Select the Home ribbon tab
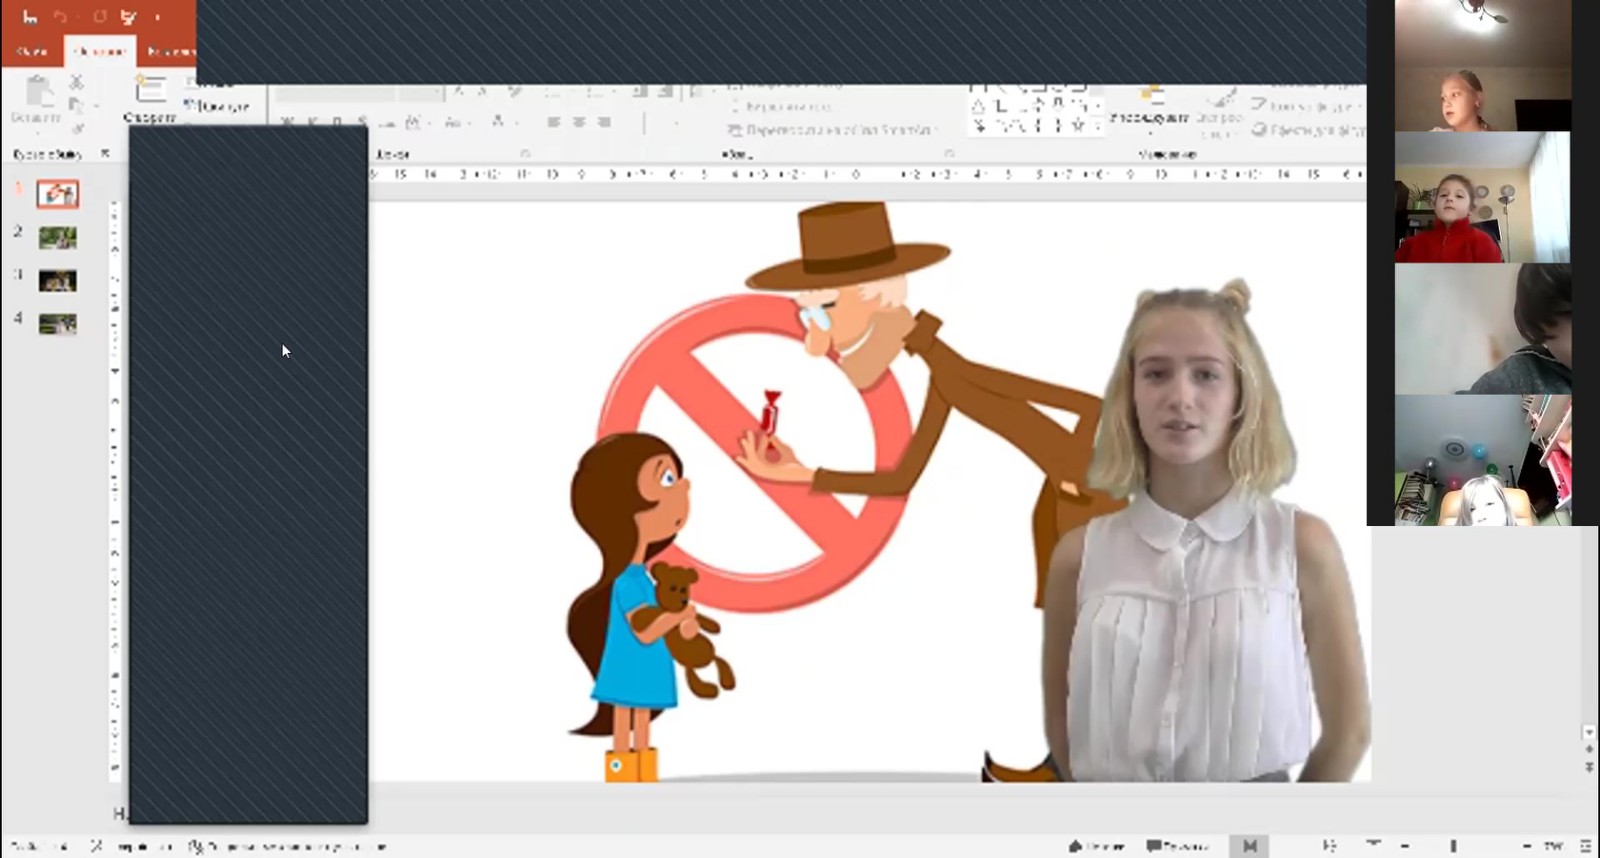Screen dimensions: 1600x858 coord(99,51)
